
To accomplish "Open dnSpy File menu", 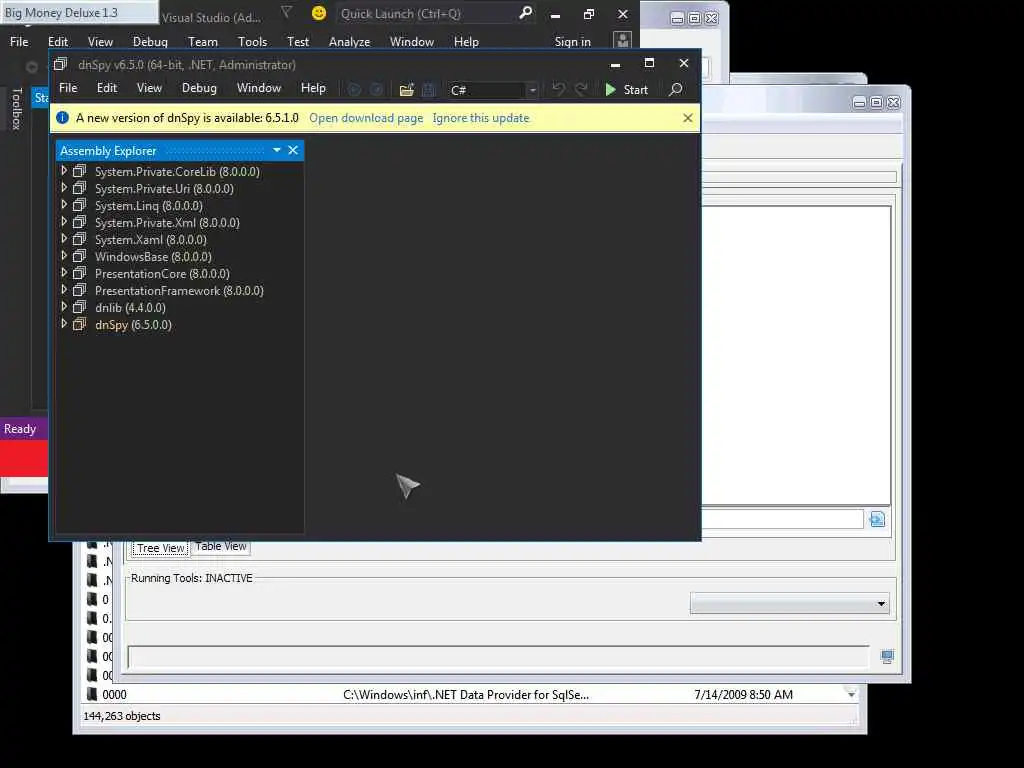I will pyautogui.click(x=68, y=88).
